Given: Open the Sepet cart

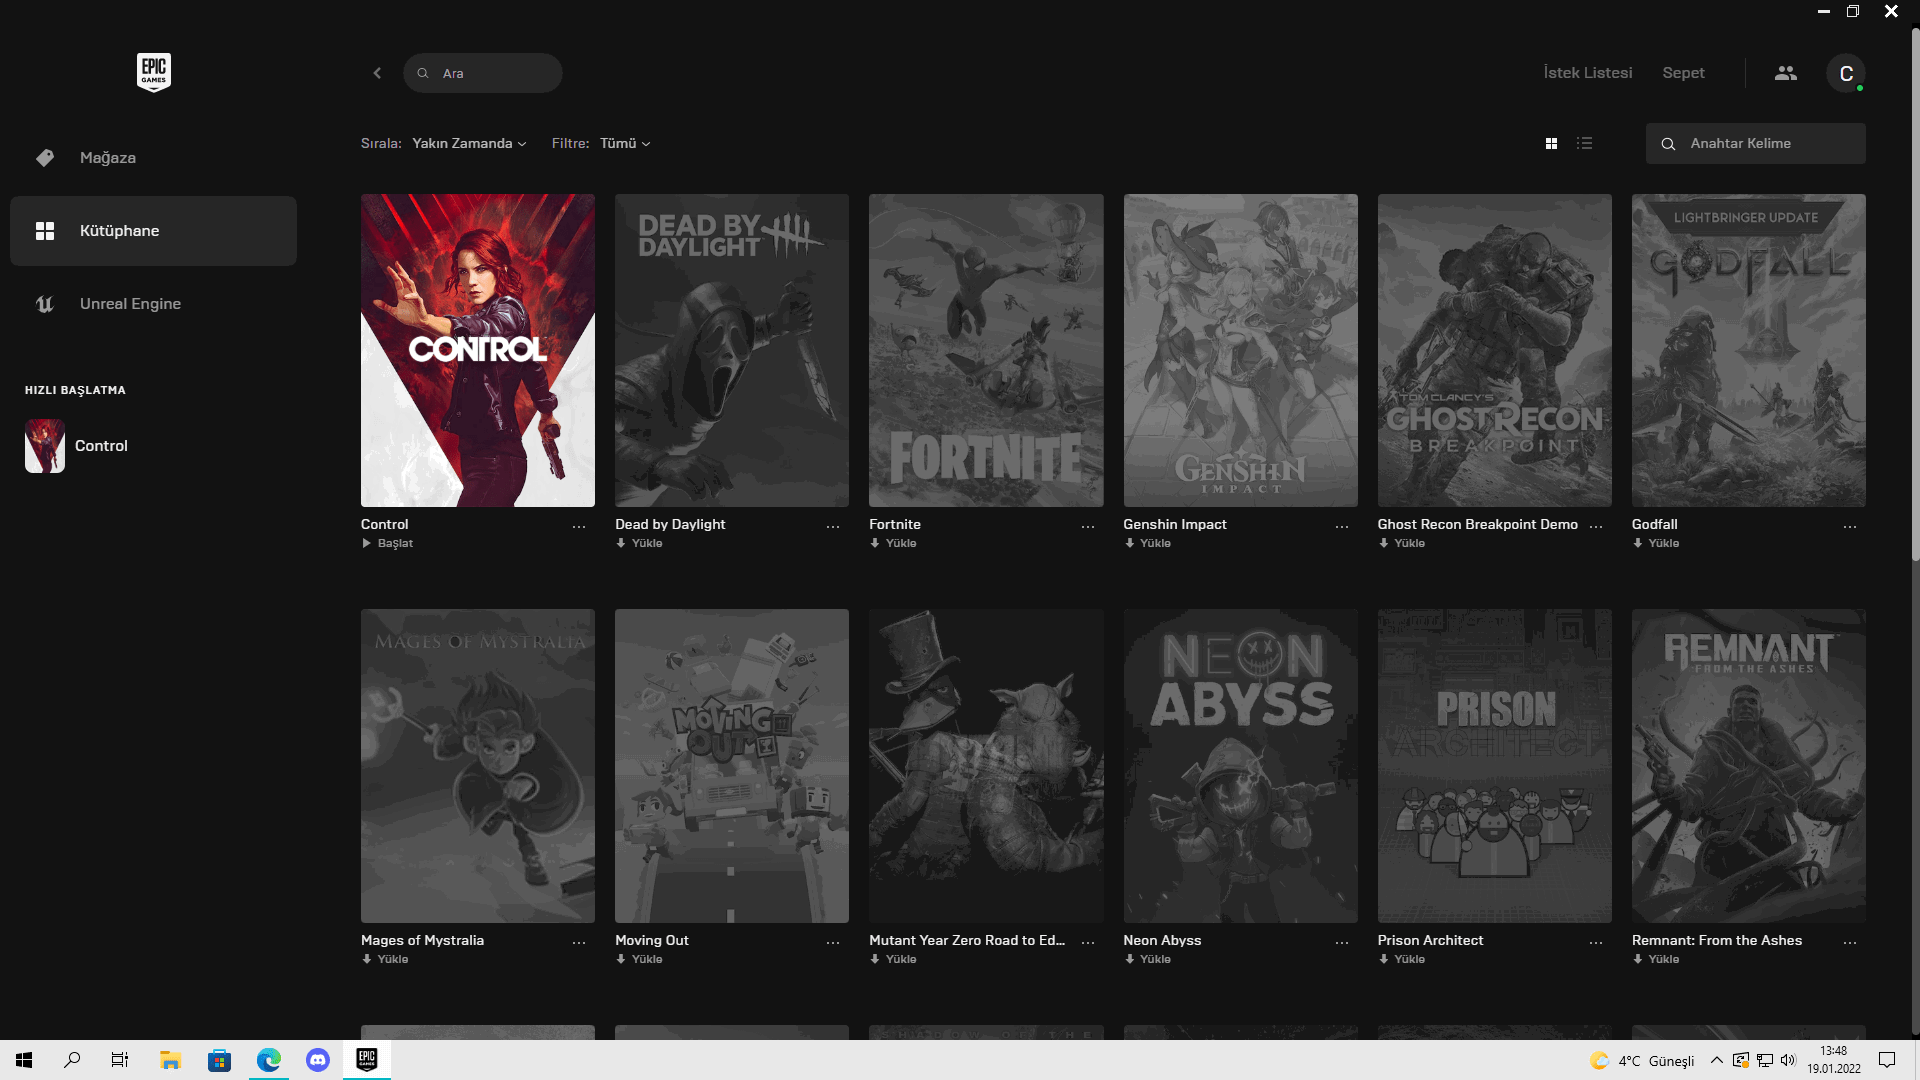Looking at the screenshot, I should pyautogui.click(x=1684, y=73).
